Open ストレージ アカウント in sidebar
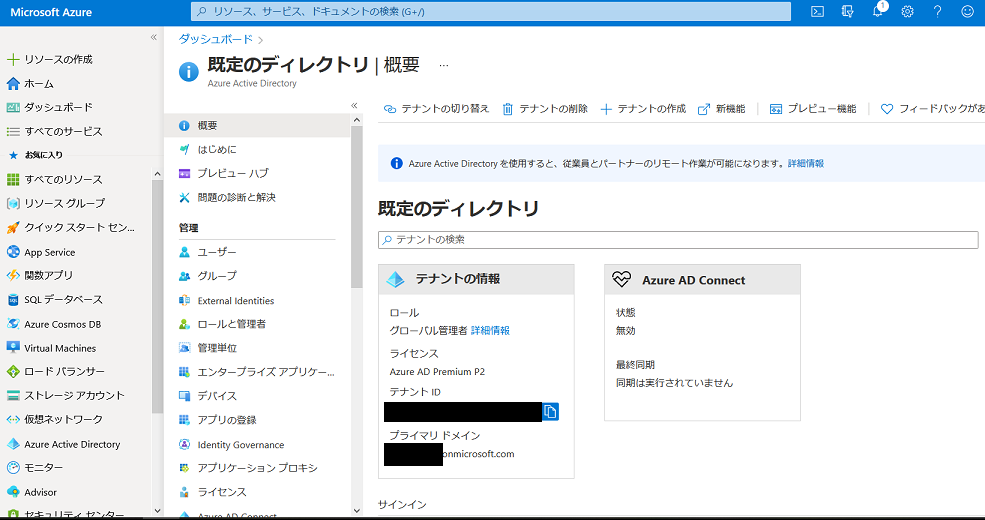The image size is (985, 520). [x=65, y=396]
